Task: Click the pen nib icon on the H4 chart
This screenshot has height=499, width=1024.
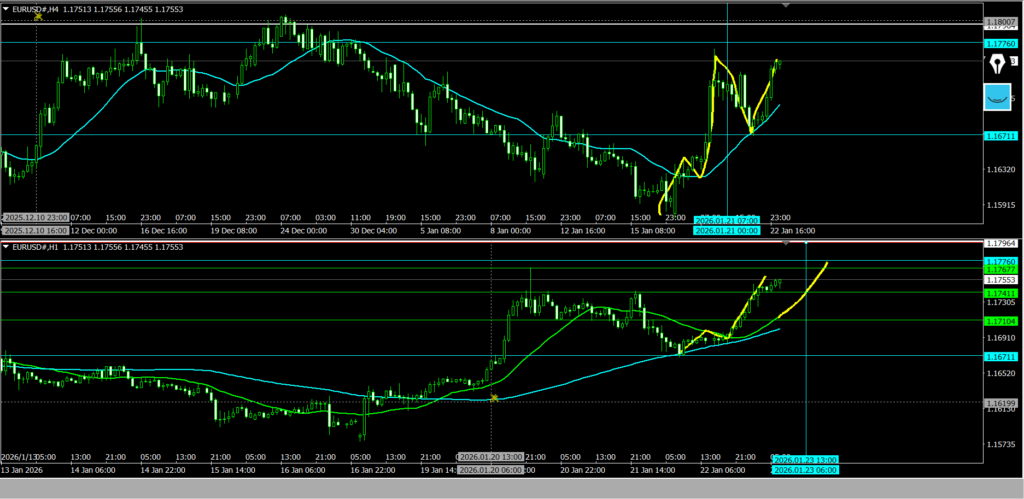Action: 997,65
